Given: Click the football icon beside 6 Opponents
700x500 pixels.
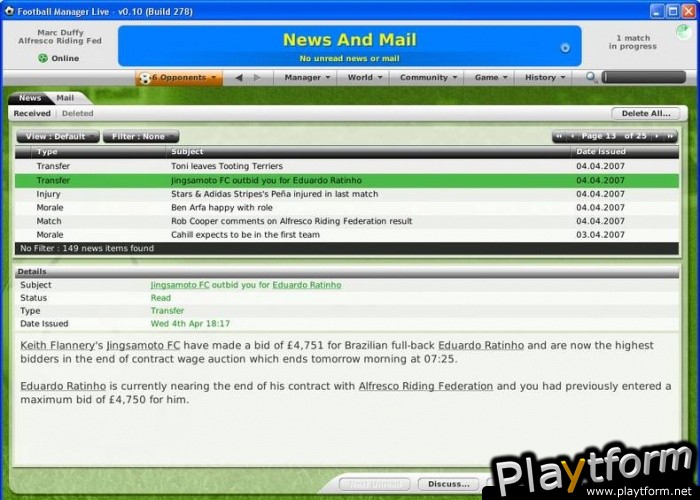Looking at the screenshot, I should 144,78.
